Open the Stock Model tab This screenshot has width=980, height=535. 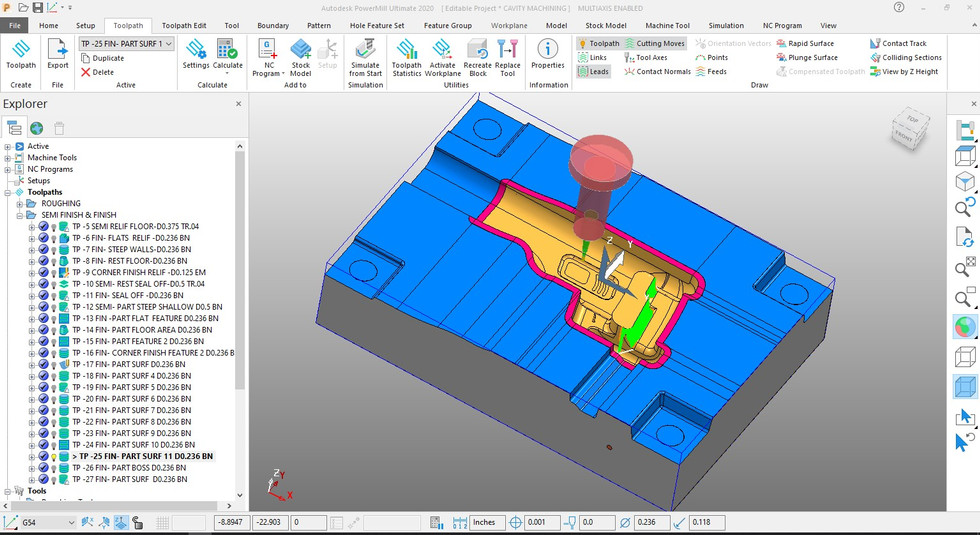[606, 26]
